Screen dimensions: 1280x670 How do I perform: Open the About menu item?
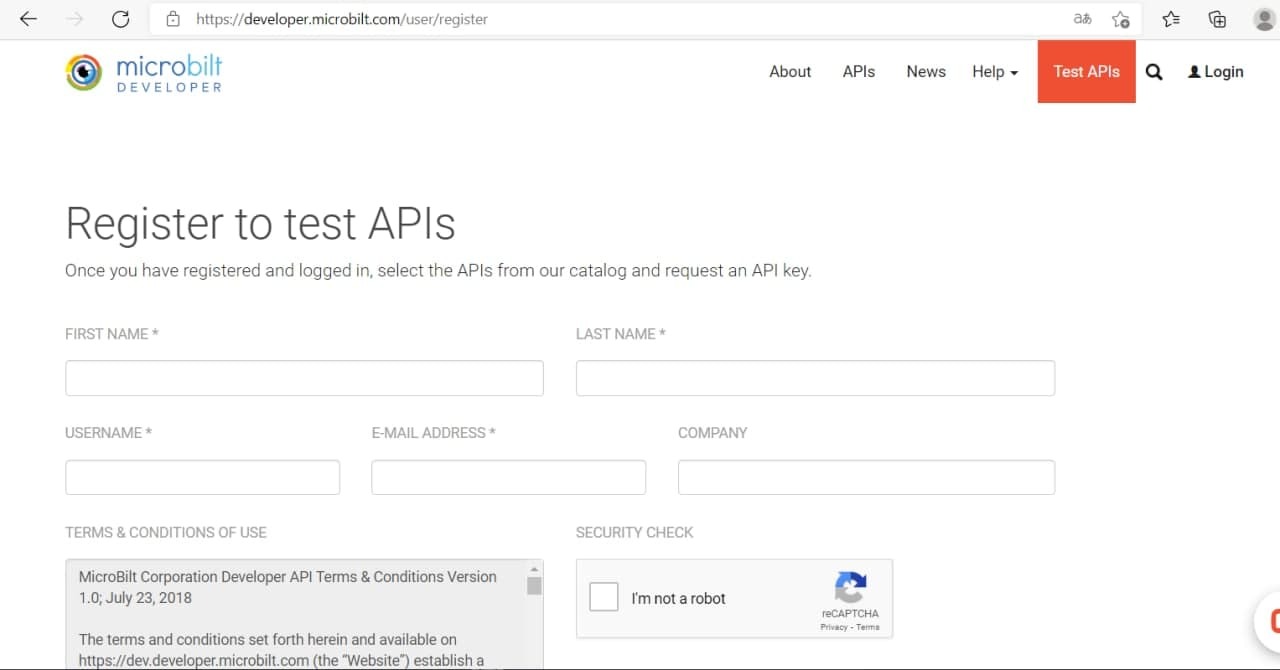pos(789,72)
